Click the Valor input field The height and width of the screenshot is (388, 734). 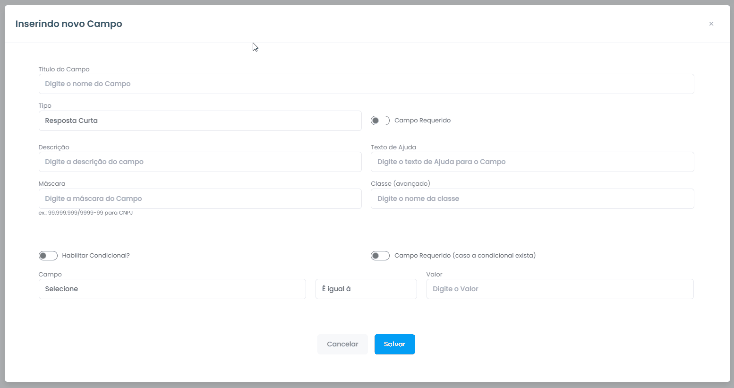[x=560, y=289]
